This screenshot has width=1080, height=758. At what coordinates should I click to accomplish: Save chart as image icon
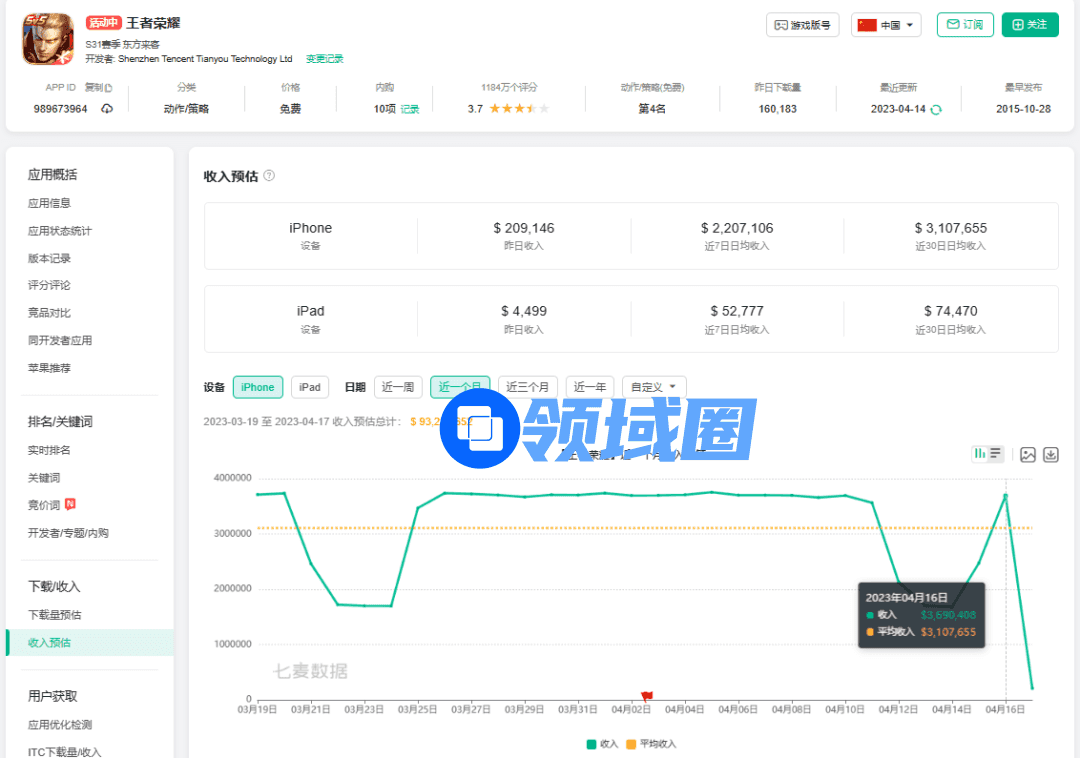coord(1028,455)
